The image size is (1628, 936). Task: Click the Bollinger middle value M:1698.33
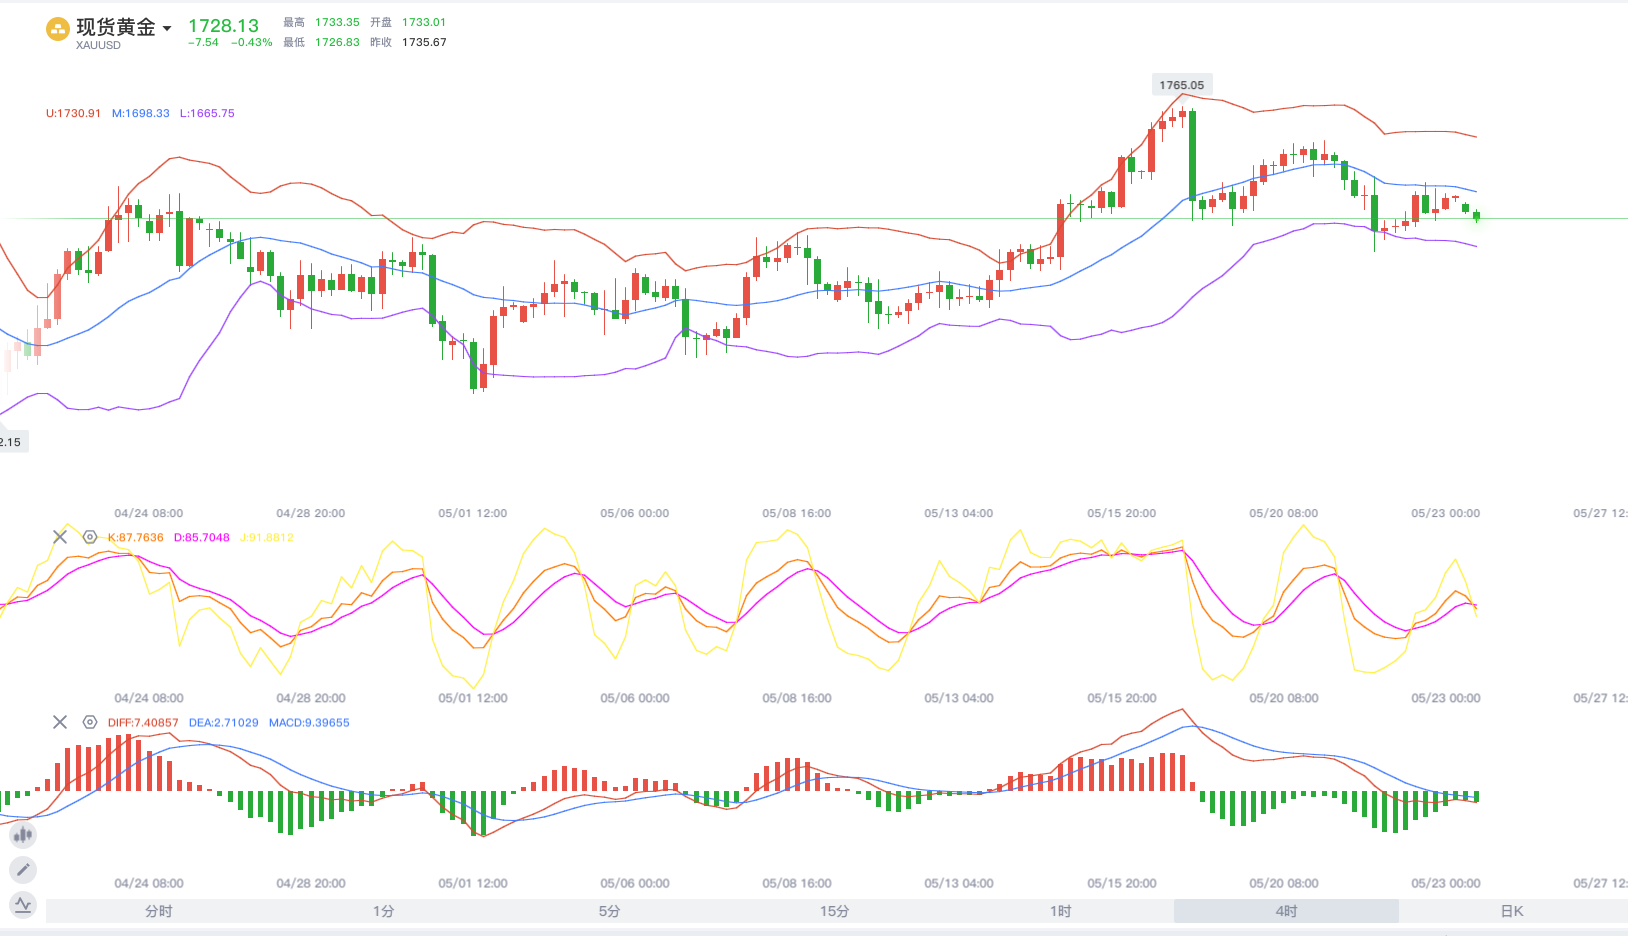[x=141, y=113]
